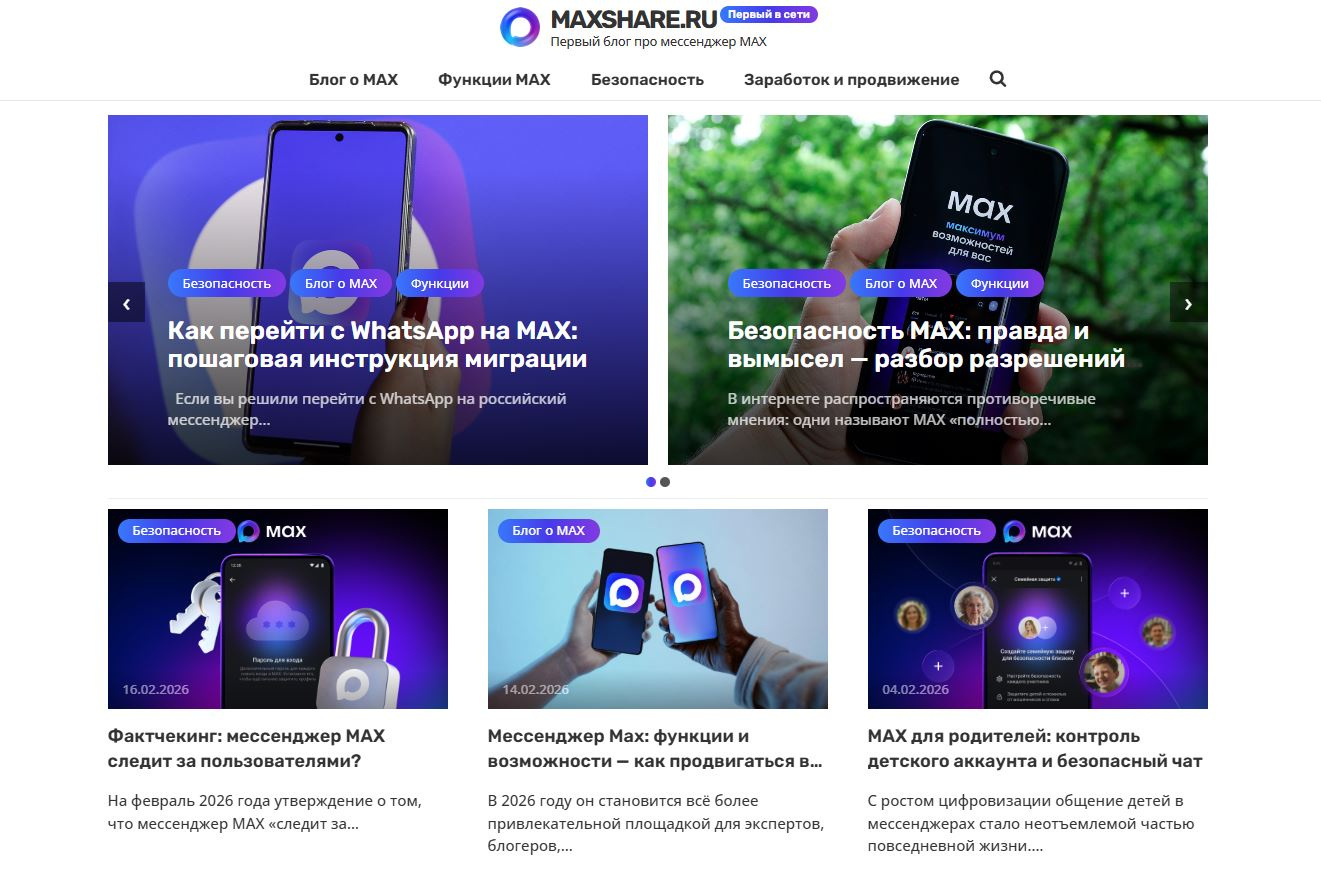
Task: Select the first slider pagination dot
Action: [x=651, y=482]
